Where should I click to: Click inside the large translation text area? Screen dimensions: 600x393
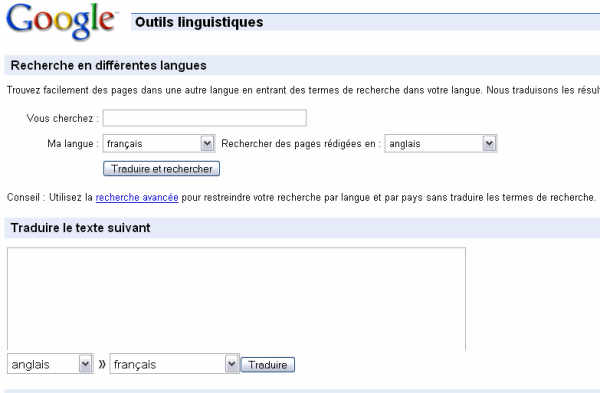coord(236,298)
